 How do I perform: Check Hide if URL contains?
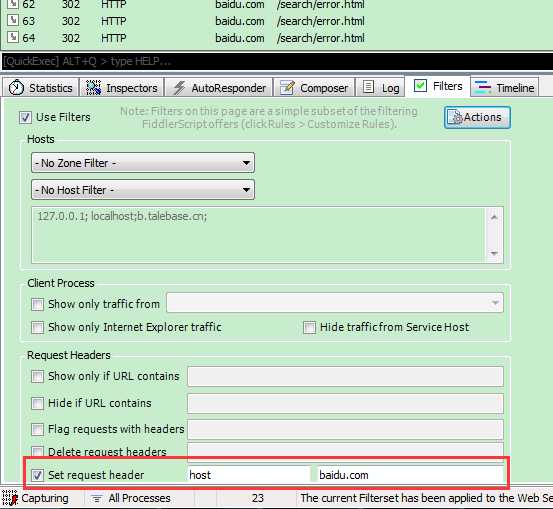point(37,403)
